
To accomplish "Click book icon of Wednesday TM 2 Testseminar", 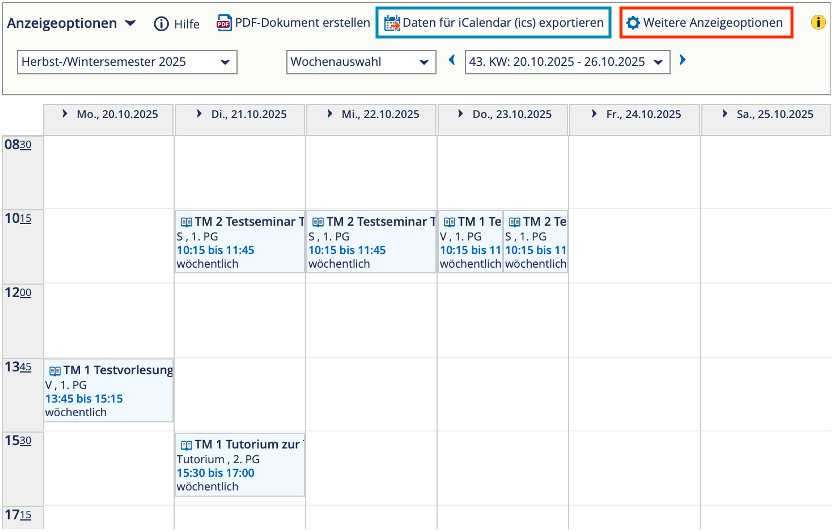I will [318, 222].
